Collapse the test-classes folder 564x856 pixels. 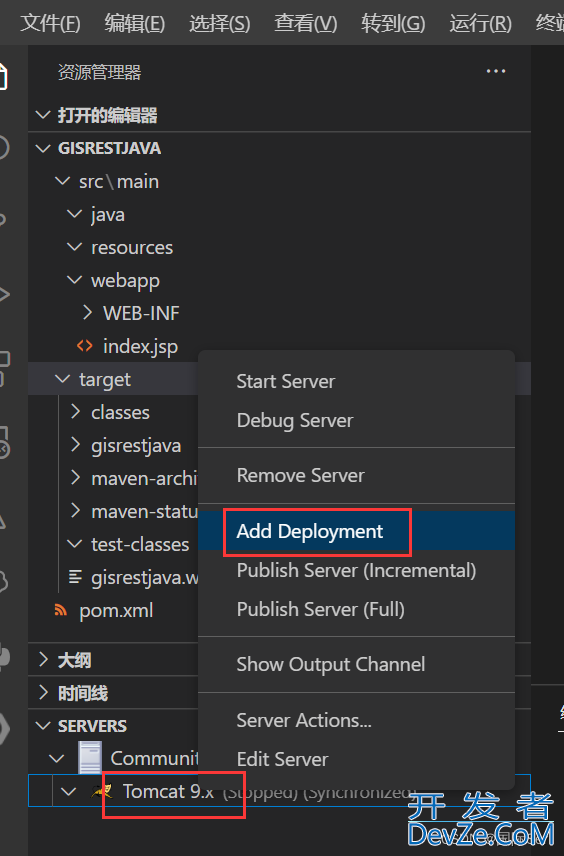[x=74, y=544]
